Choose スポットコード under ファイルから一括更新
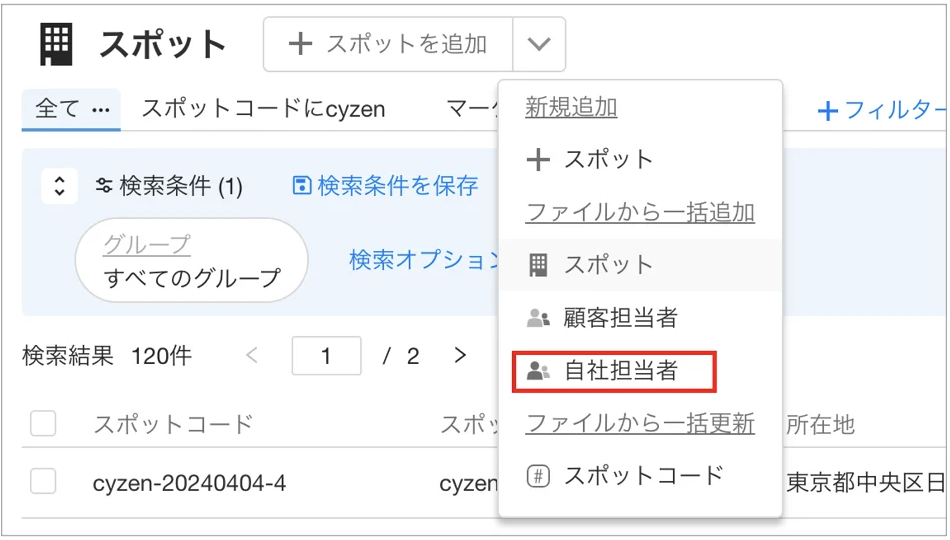Image resolution: width=950 pixels, height=540 pixels. tap(640, 476)
